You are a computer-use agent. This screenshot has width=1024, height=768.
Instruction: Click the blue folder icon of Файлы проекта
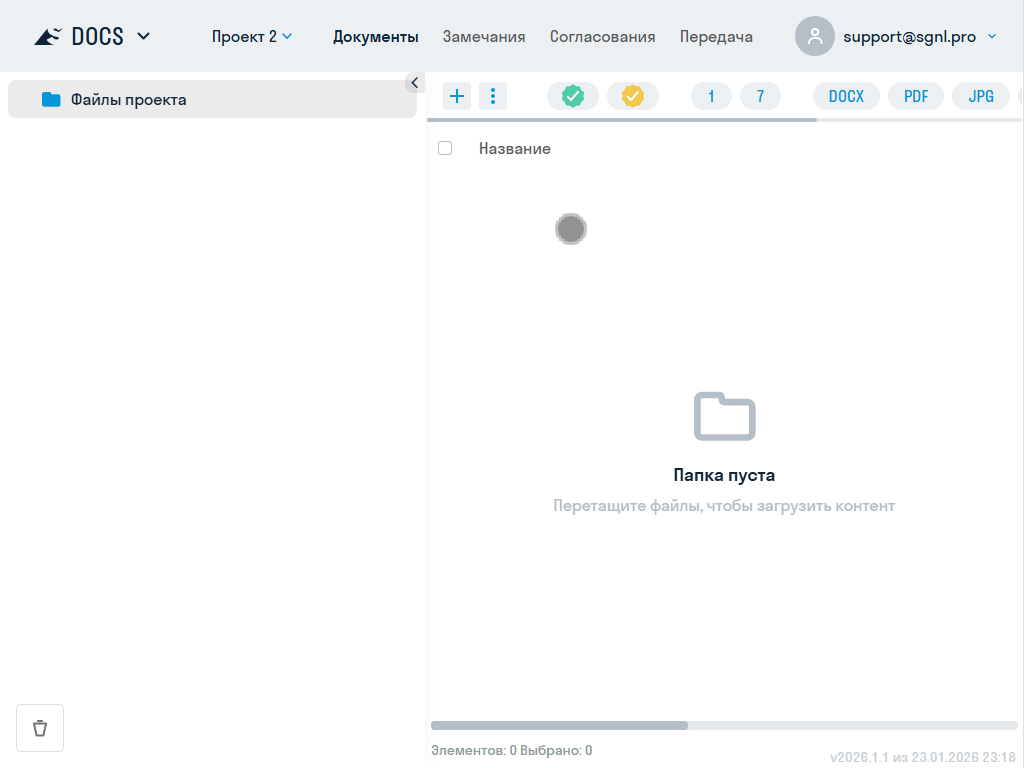click(x=51, y=100)
